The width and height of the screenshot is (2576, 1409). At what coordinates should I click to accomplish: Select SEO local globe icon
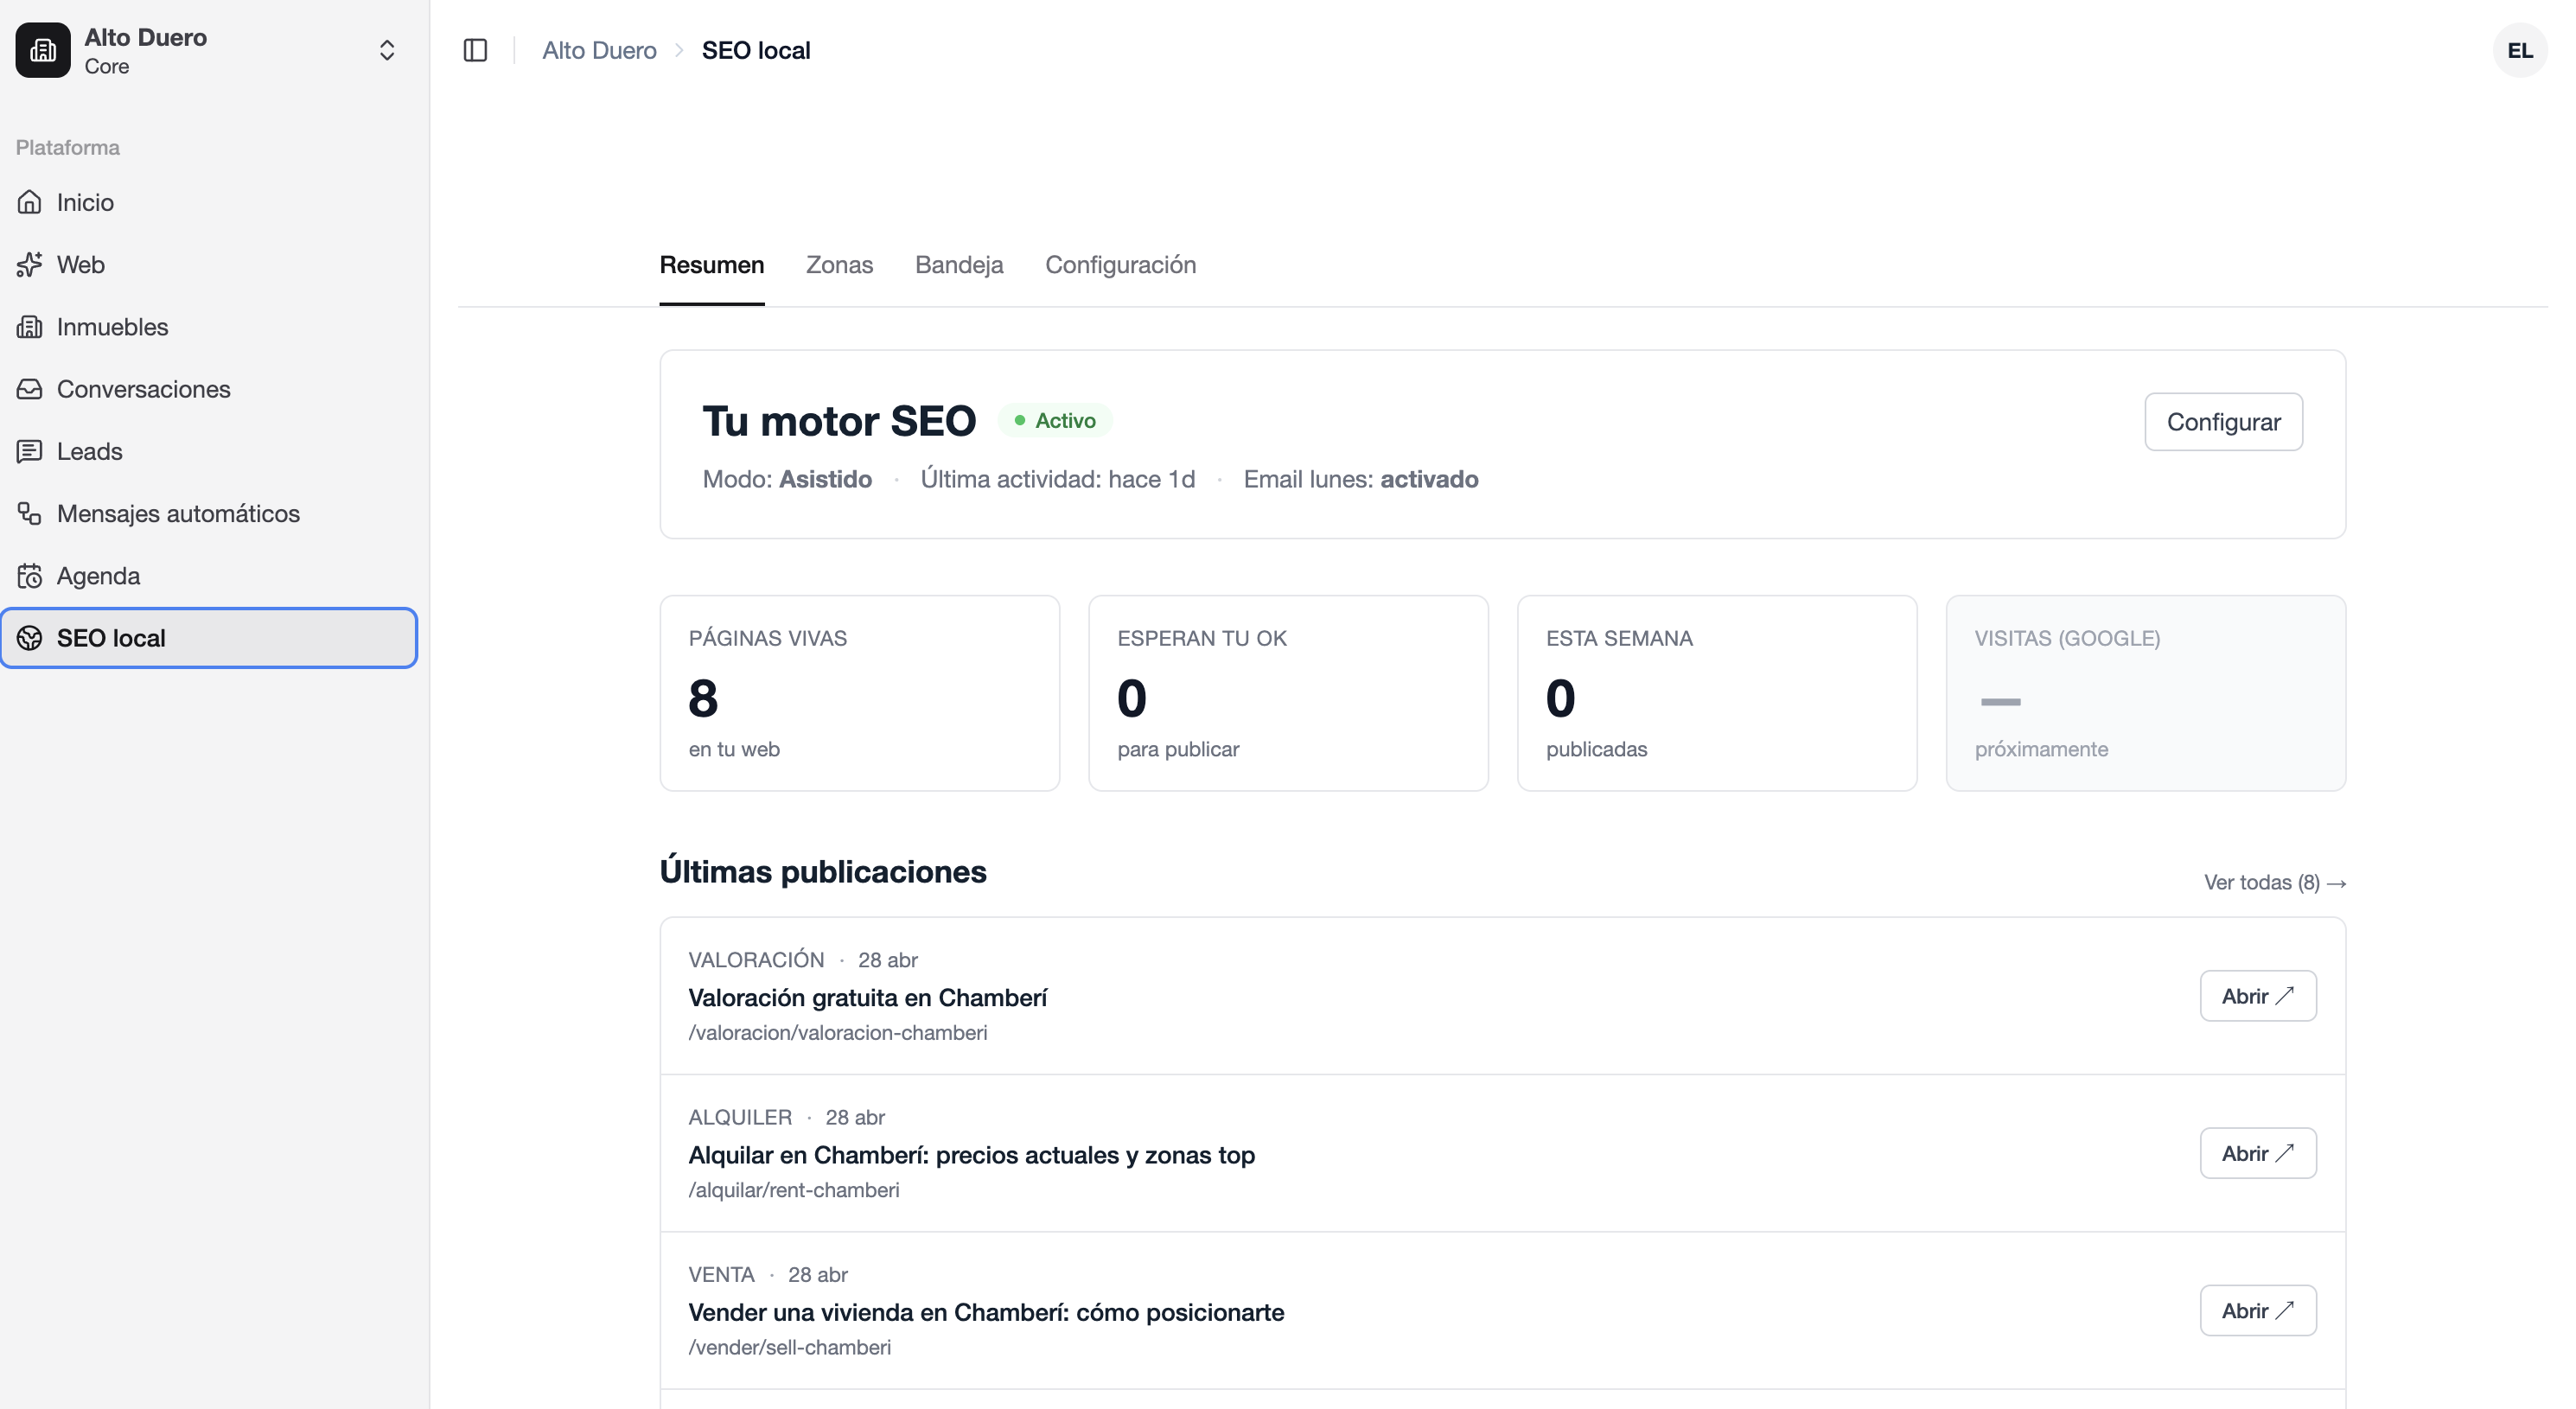pos(30,638)
